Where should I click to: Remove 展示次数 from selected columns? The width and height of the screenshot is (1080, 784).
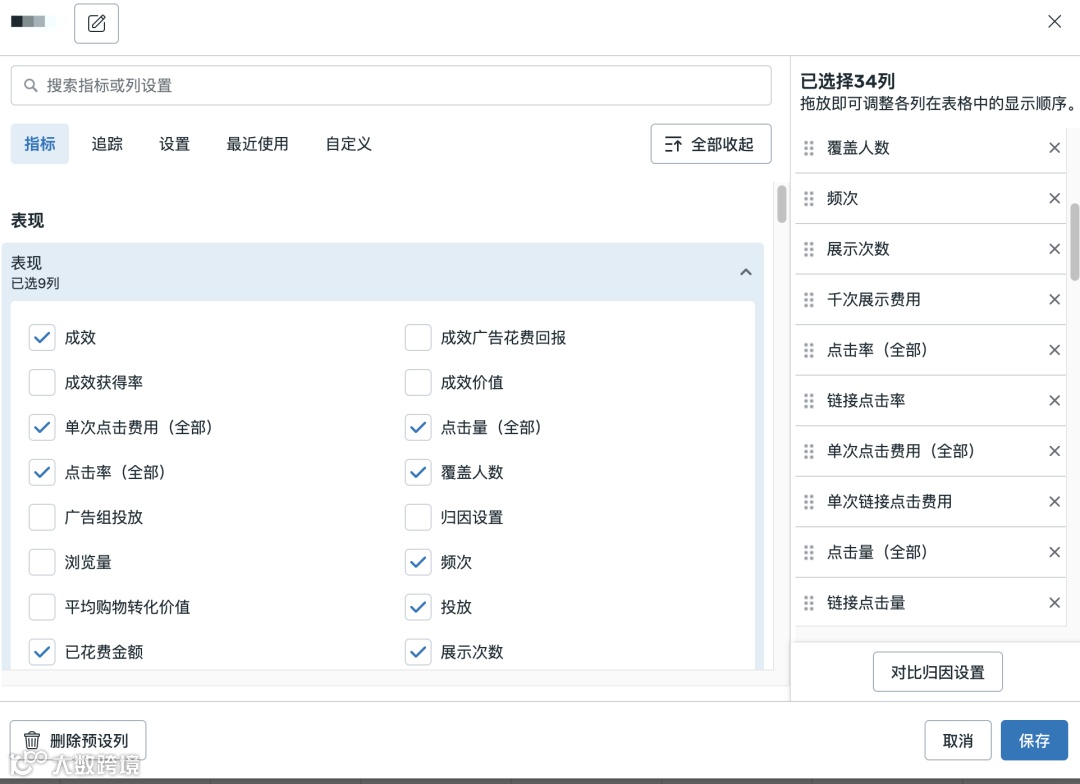tap(1054, 249)
